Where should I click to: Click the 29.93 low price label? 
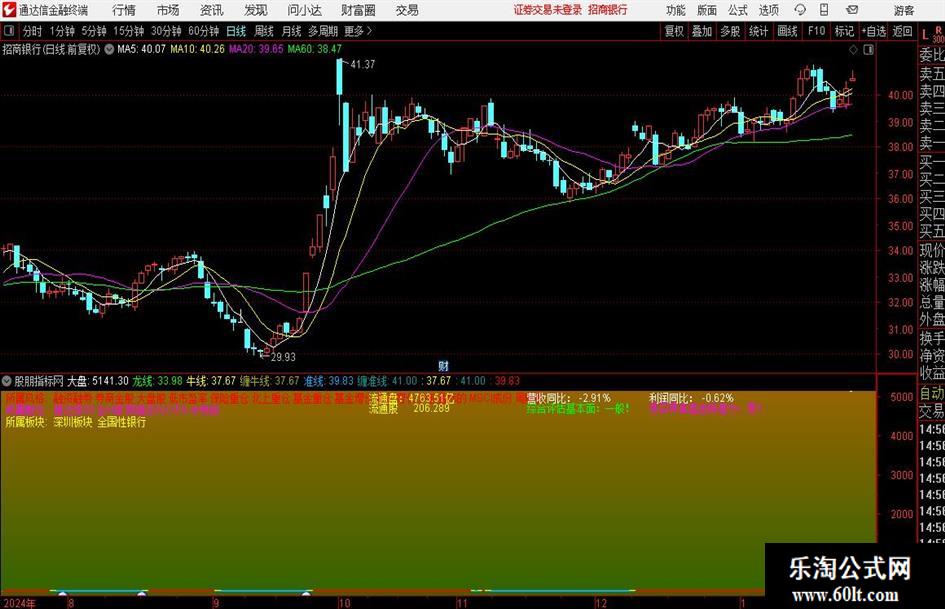pos(283,357)
